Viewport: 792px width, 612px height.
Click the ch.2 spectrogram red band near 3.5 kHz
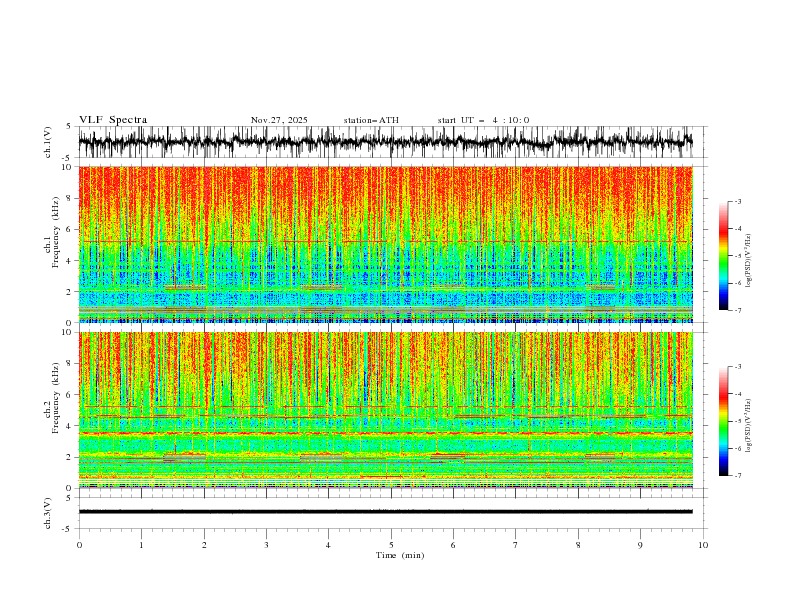tap(386, 433)
